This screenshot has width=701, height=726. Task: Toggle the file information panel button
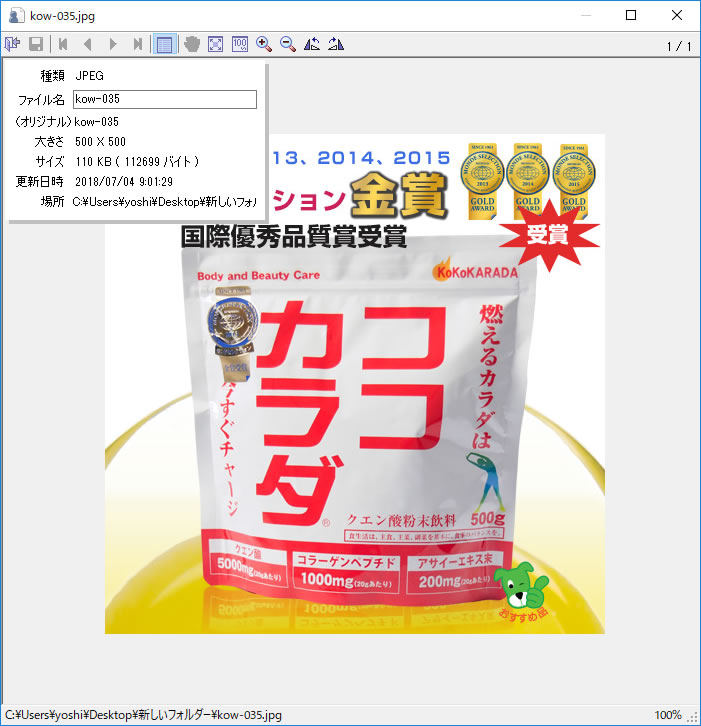[x=164, y=44]
